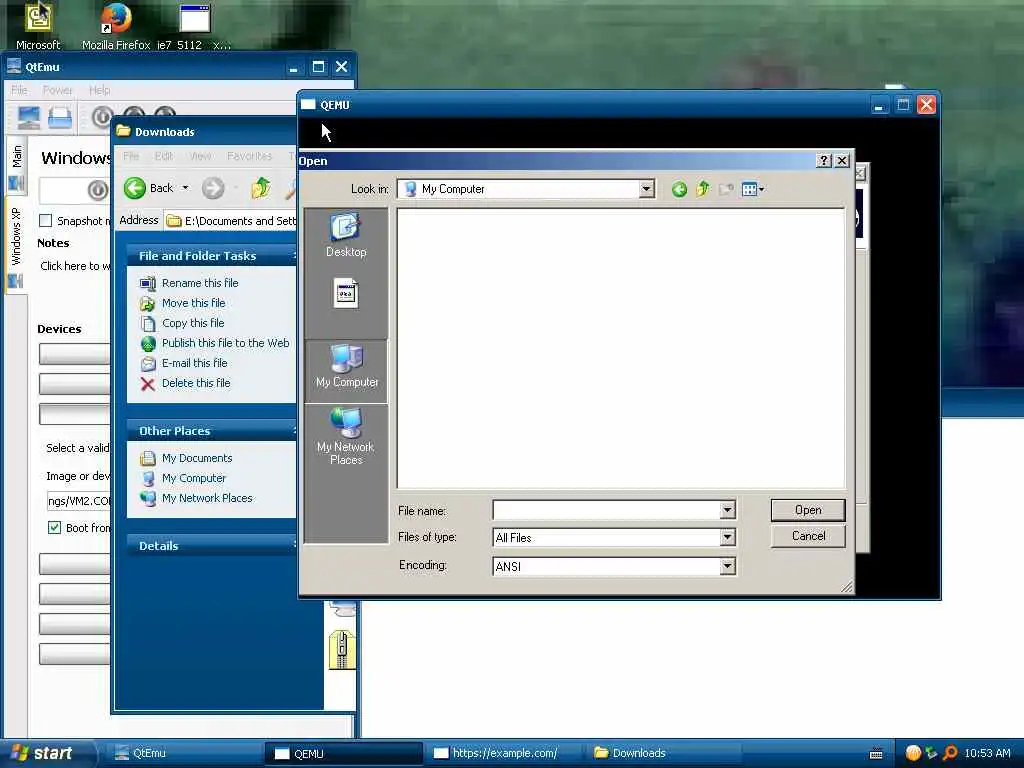Expand the Files of type dropdown
Viewport: 1024px width, 768px height.
(728, 537)
